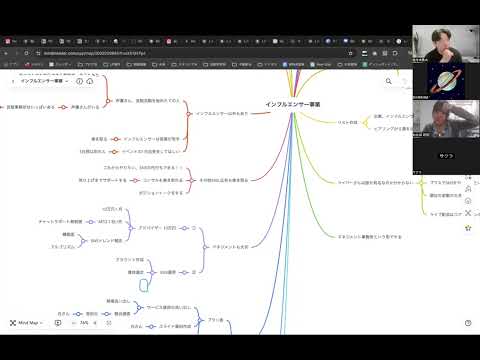Click the help question mark icon
The width and height of the screenshot is (480, 360).
(x=468, y=323)
